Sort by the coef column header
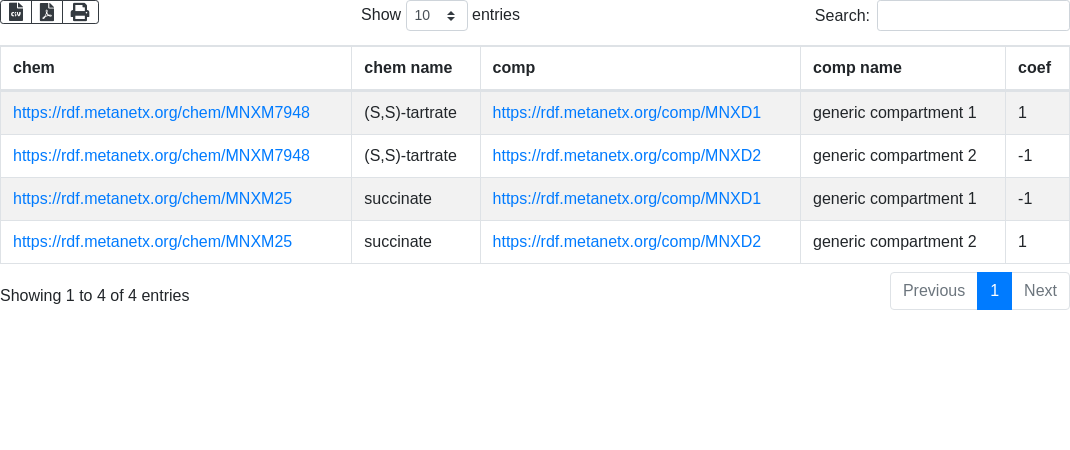 [x=1034, y=68]
